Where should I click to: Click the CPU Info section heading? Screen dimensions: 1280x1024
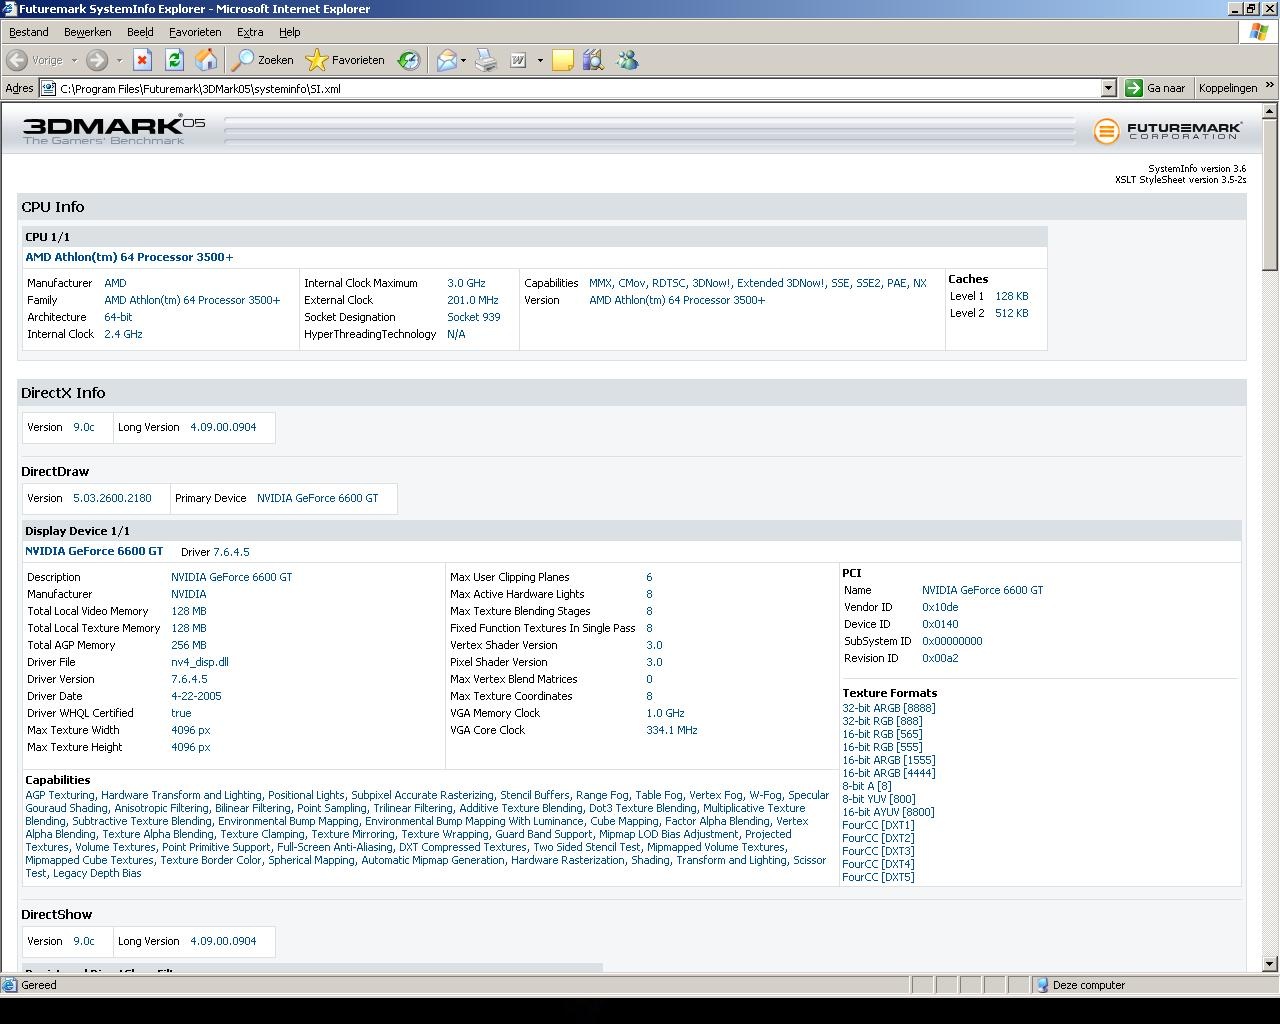pos(53,207)
